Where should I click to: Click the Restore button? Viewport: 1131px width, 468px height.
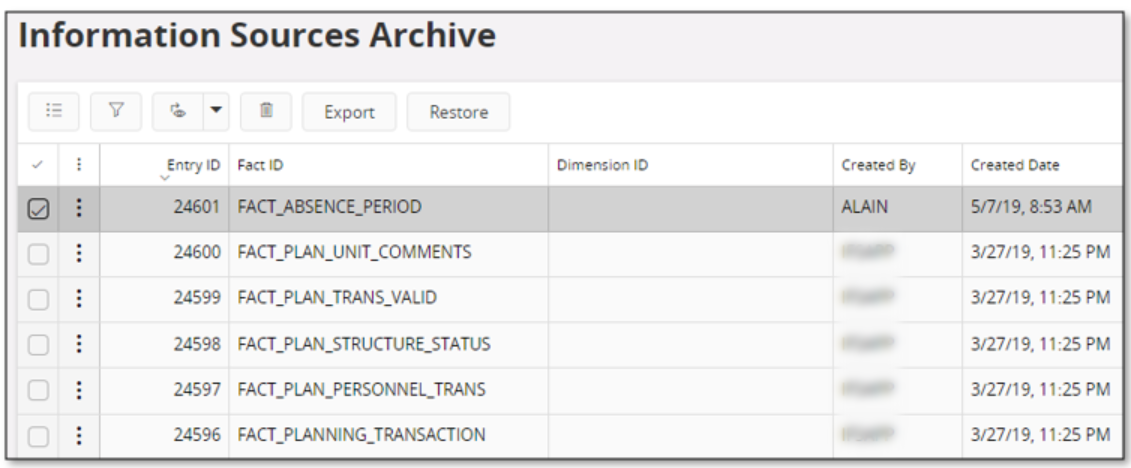tap(459, 112)
